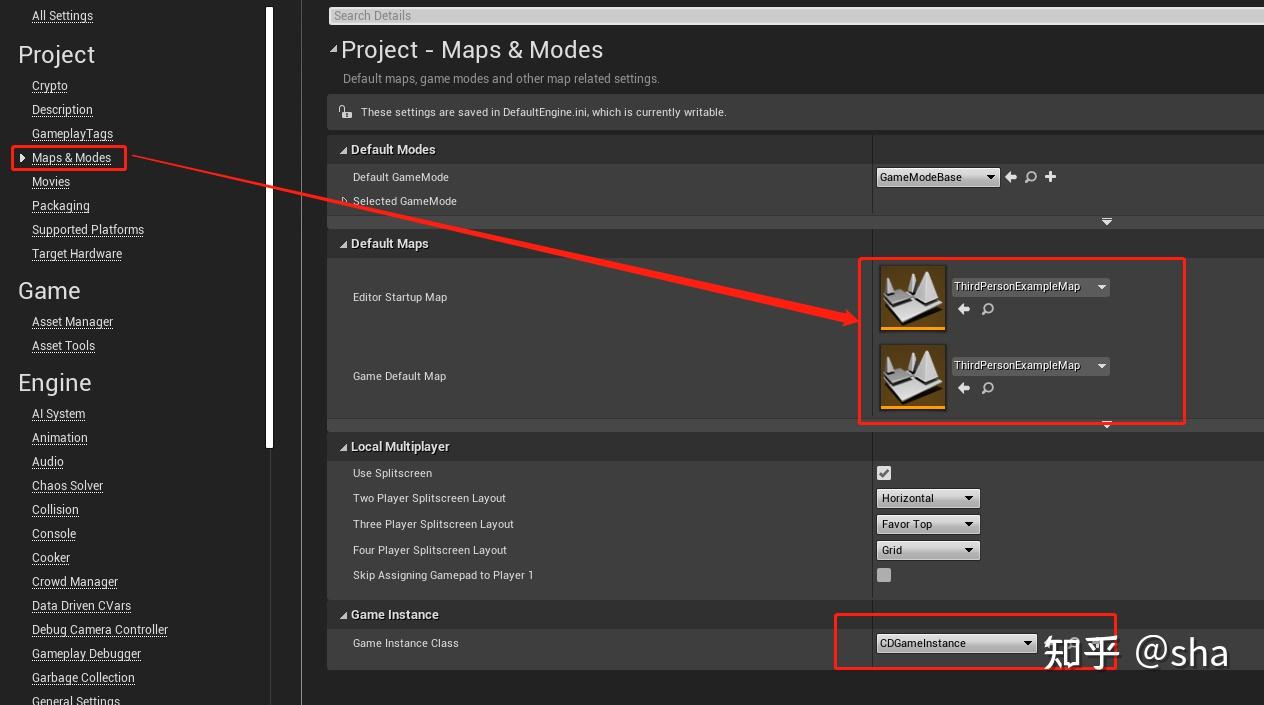Click the use-selected arrow for Editor Startup Map
The height and width of the screenshot is (705, 1264).
click(963, 309)
